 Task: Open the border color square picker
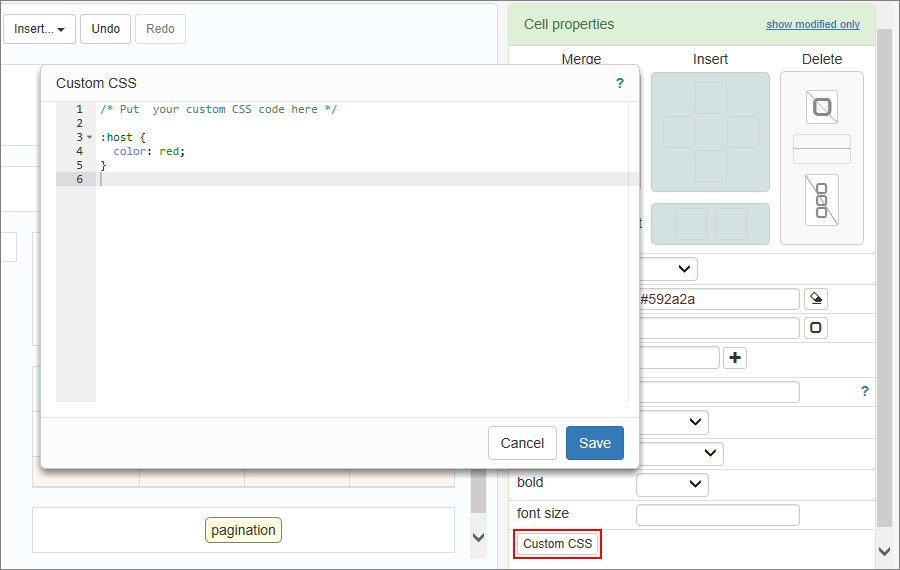pos(816,328)
